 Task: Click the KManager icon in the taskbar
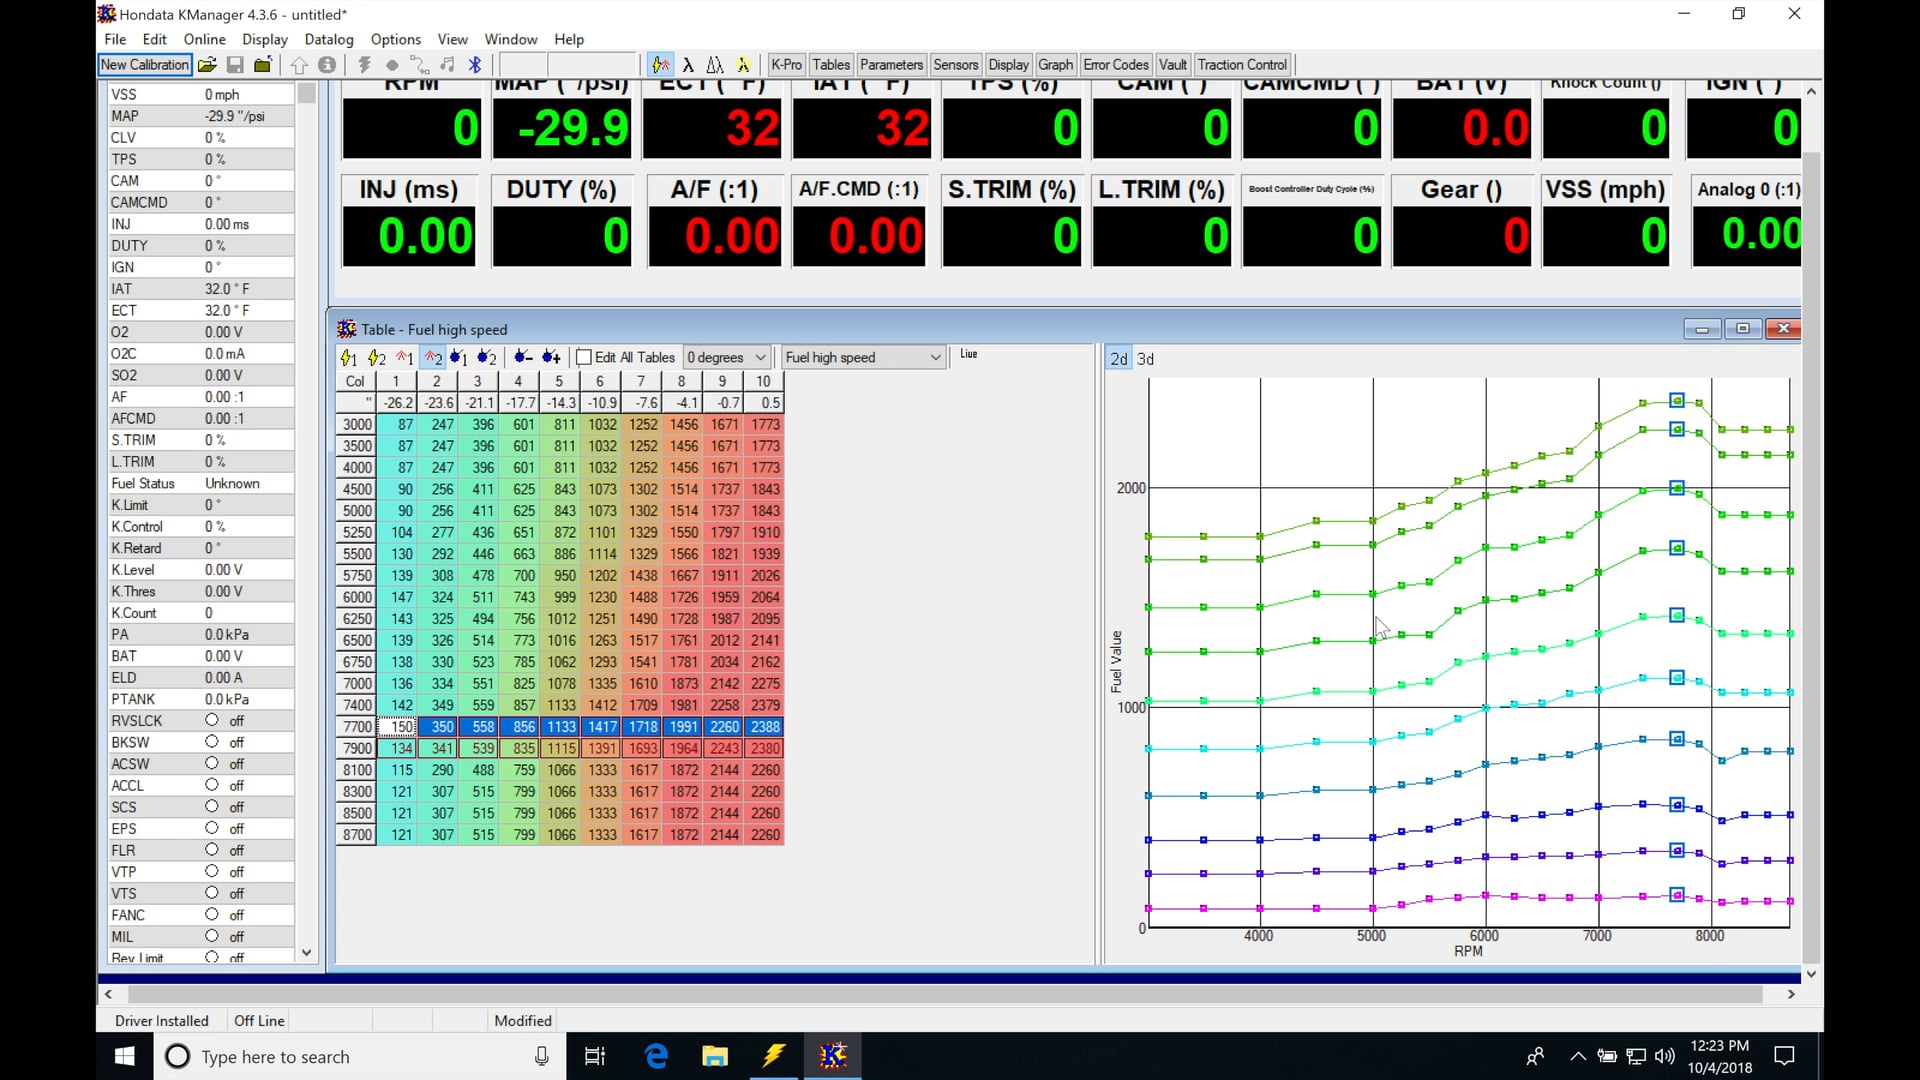coord(834,1055)
